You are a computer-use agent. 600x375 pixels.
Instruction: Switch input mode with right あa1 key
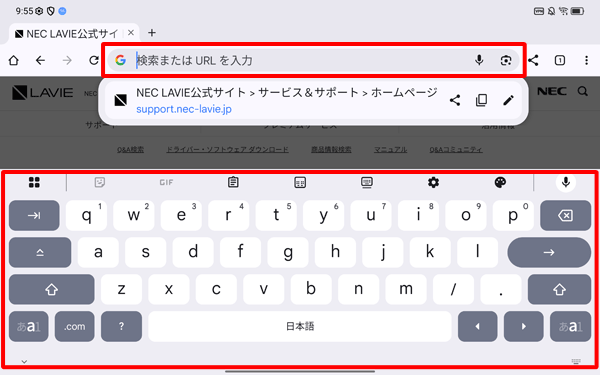(571, 326)
